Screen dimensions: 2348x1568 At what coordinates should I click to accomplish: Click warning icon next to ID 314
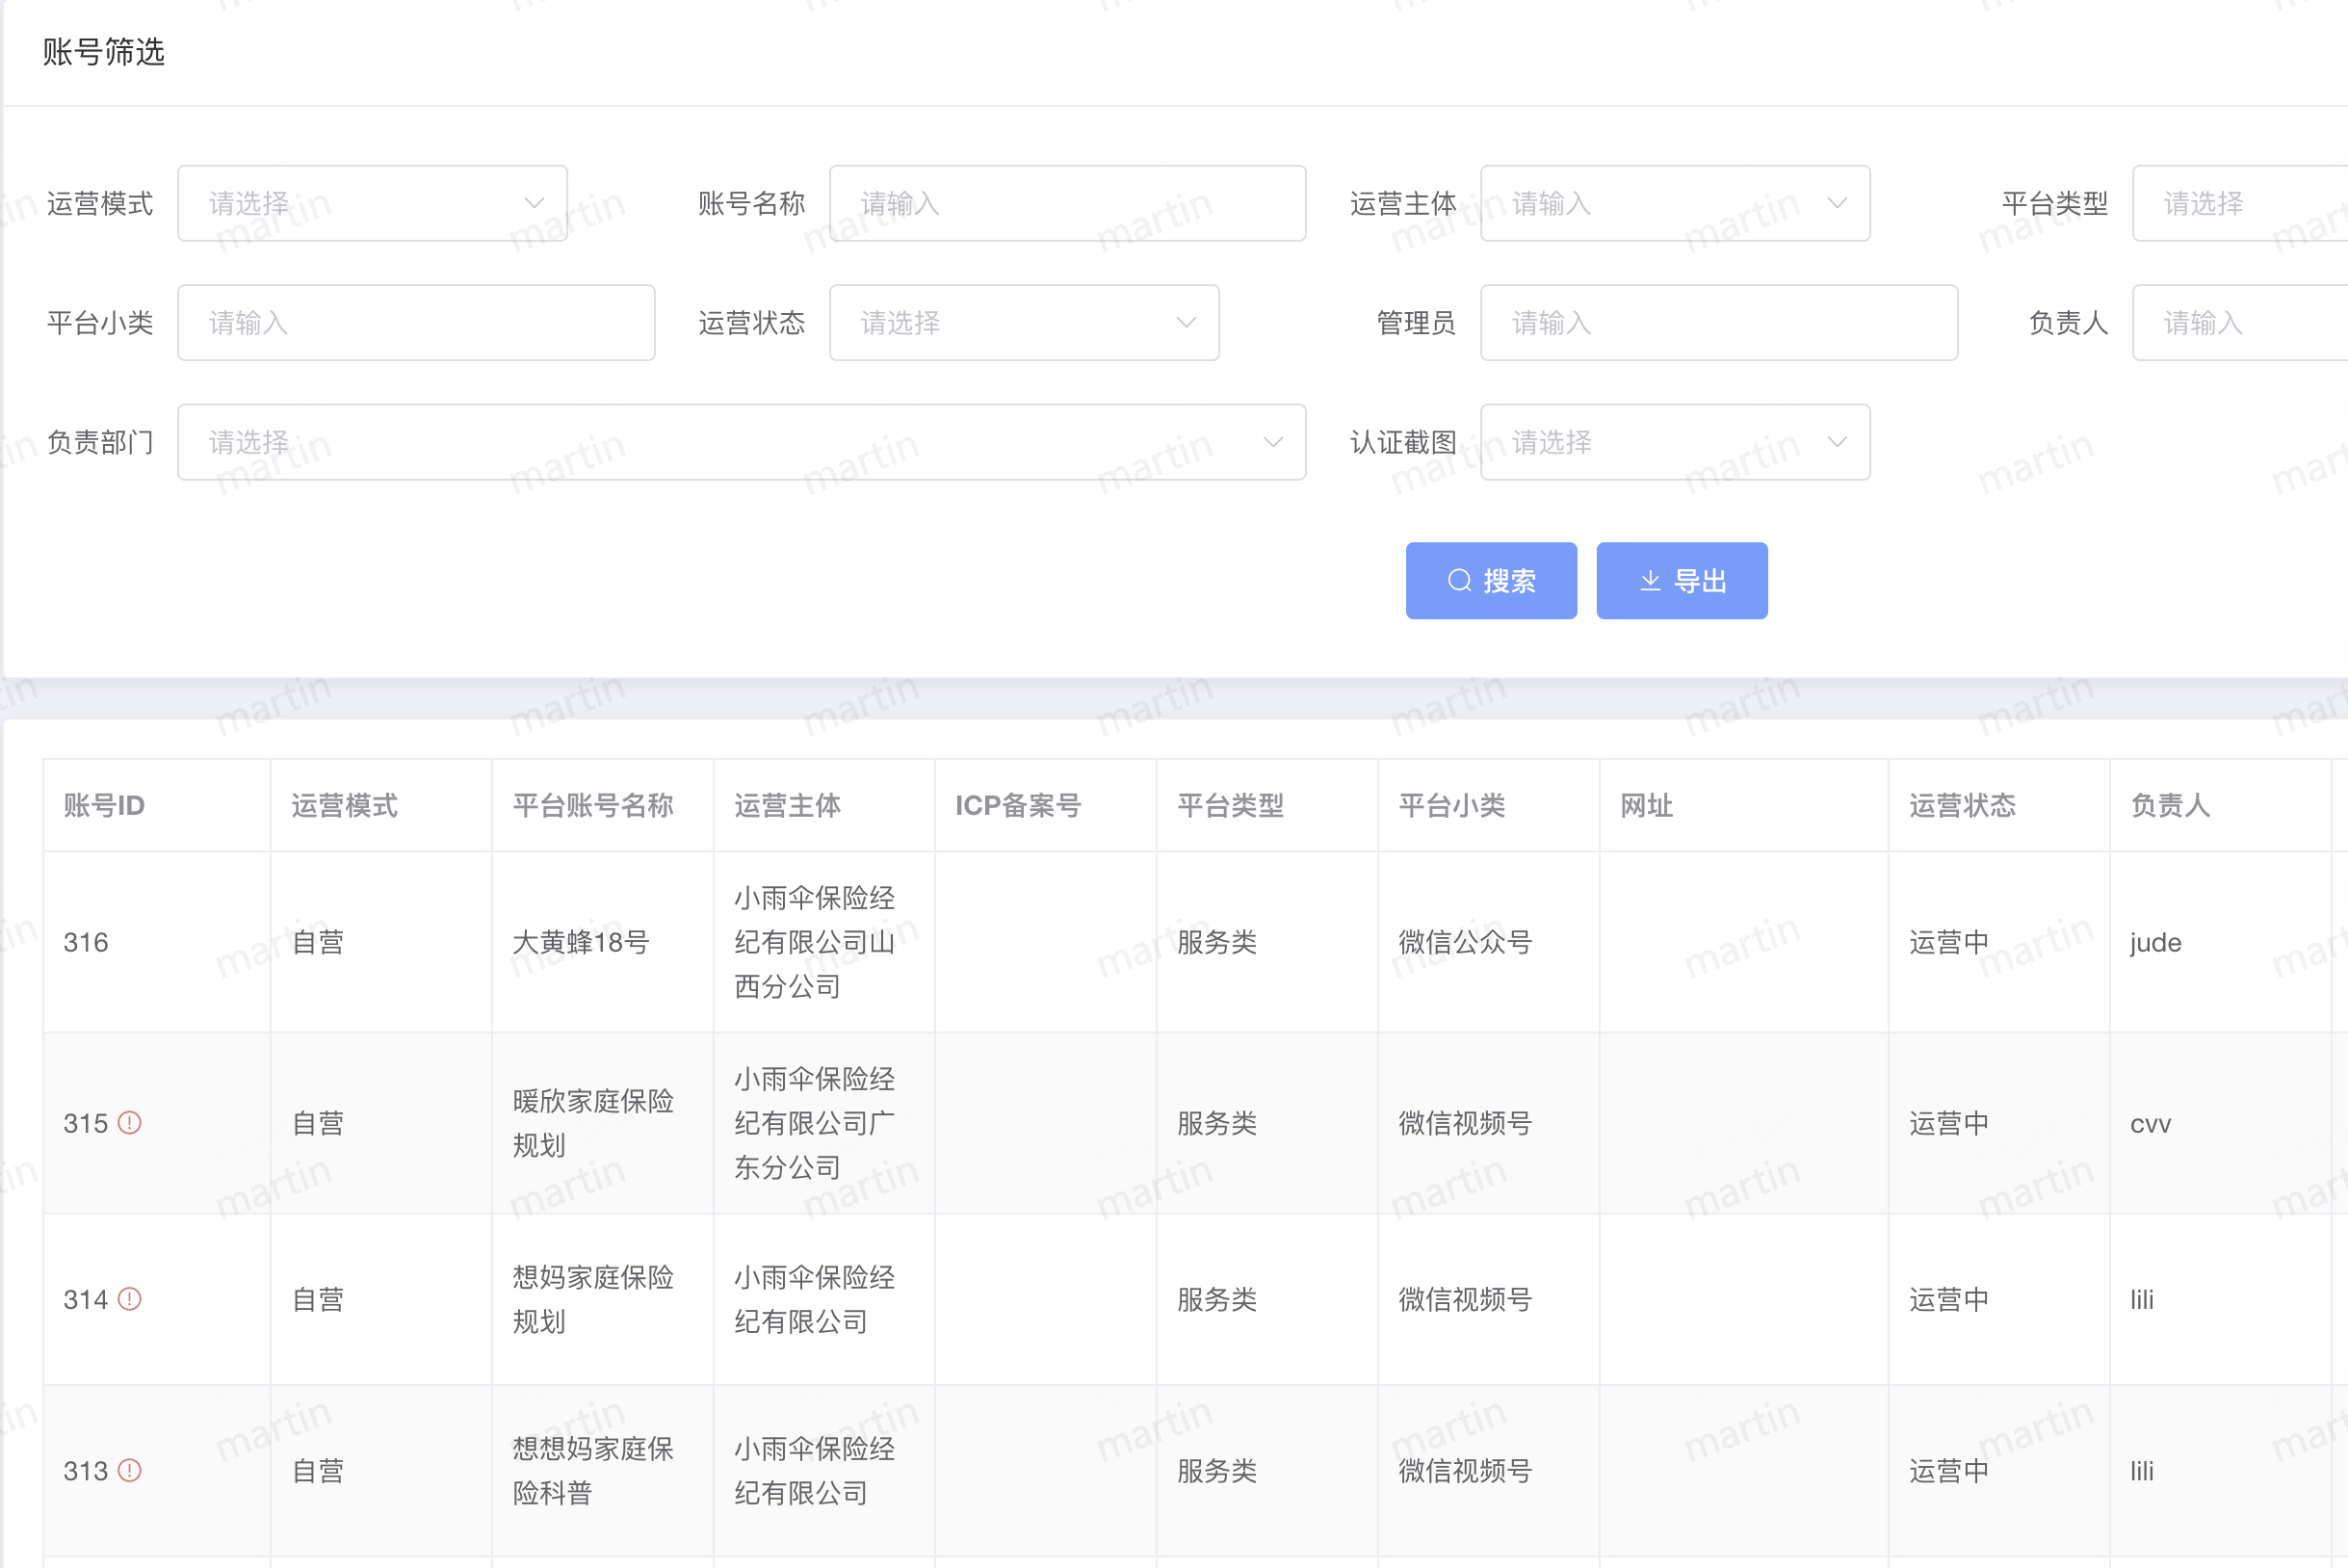coord(129,1299)
